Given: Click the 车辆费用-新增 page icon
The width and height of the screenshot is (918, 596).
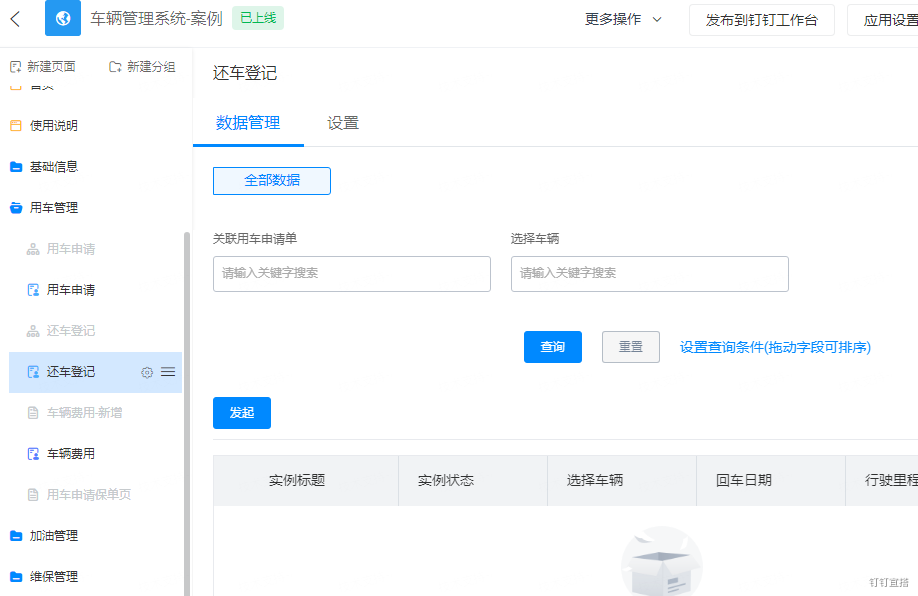Looking at the screenshot, I should coord(33,413).
